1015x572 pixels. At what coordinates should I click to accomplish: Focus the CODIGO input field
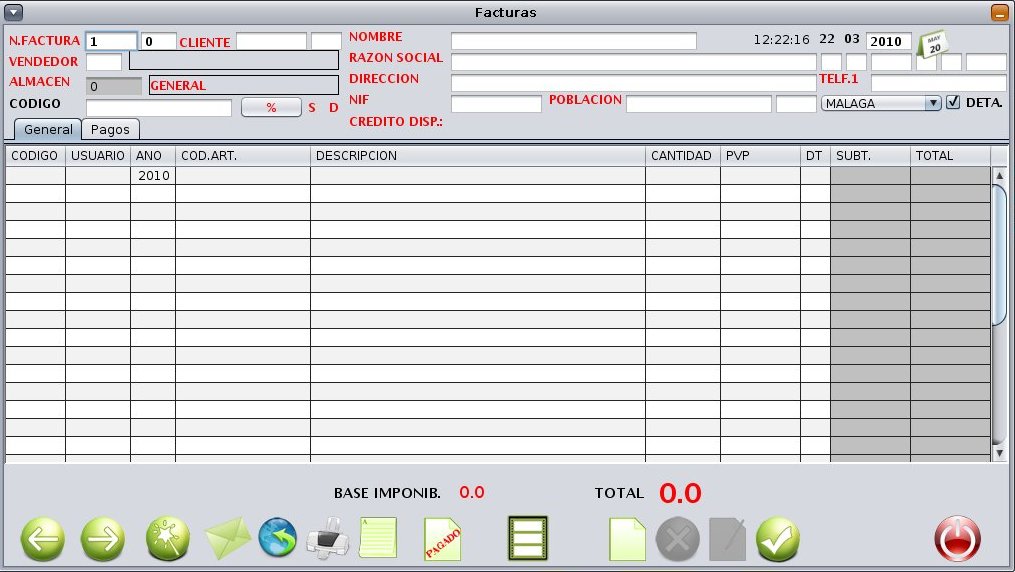pyautogui.click(x=159, y=107)
